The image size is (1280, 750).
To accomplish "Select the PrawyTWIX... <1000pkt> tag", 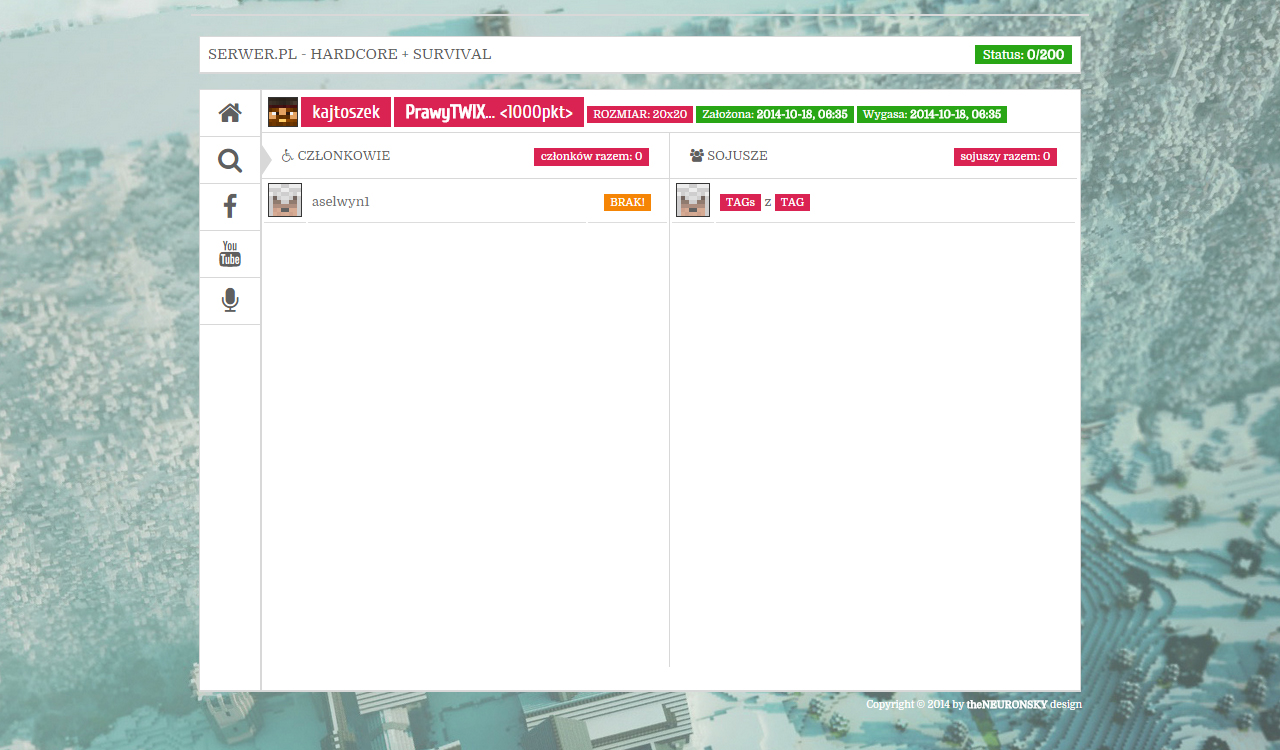I will click(x=489, y=112).
